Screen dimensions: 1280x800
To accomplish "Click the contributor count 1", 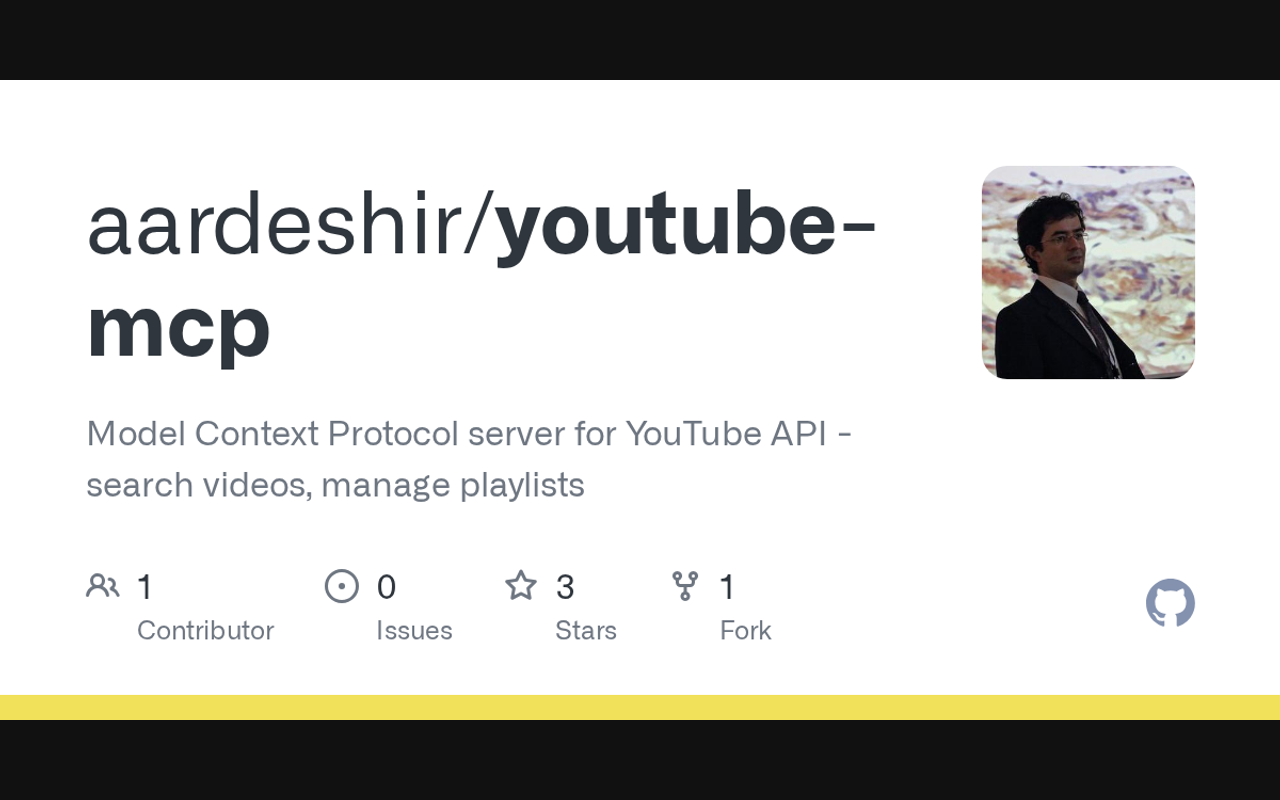I will tap(145, 587).
